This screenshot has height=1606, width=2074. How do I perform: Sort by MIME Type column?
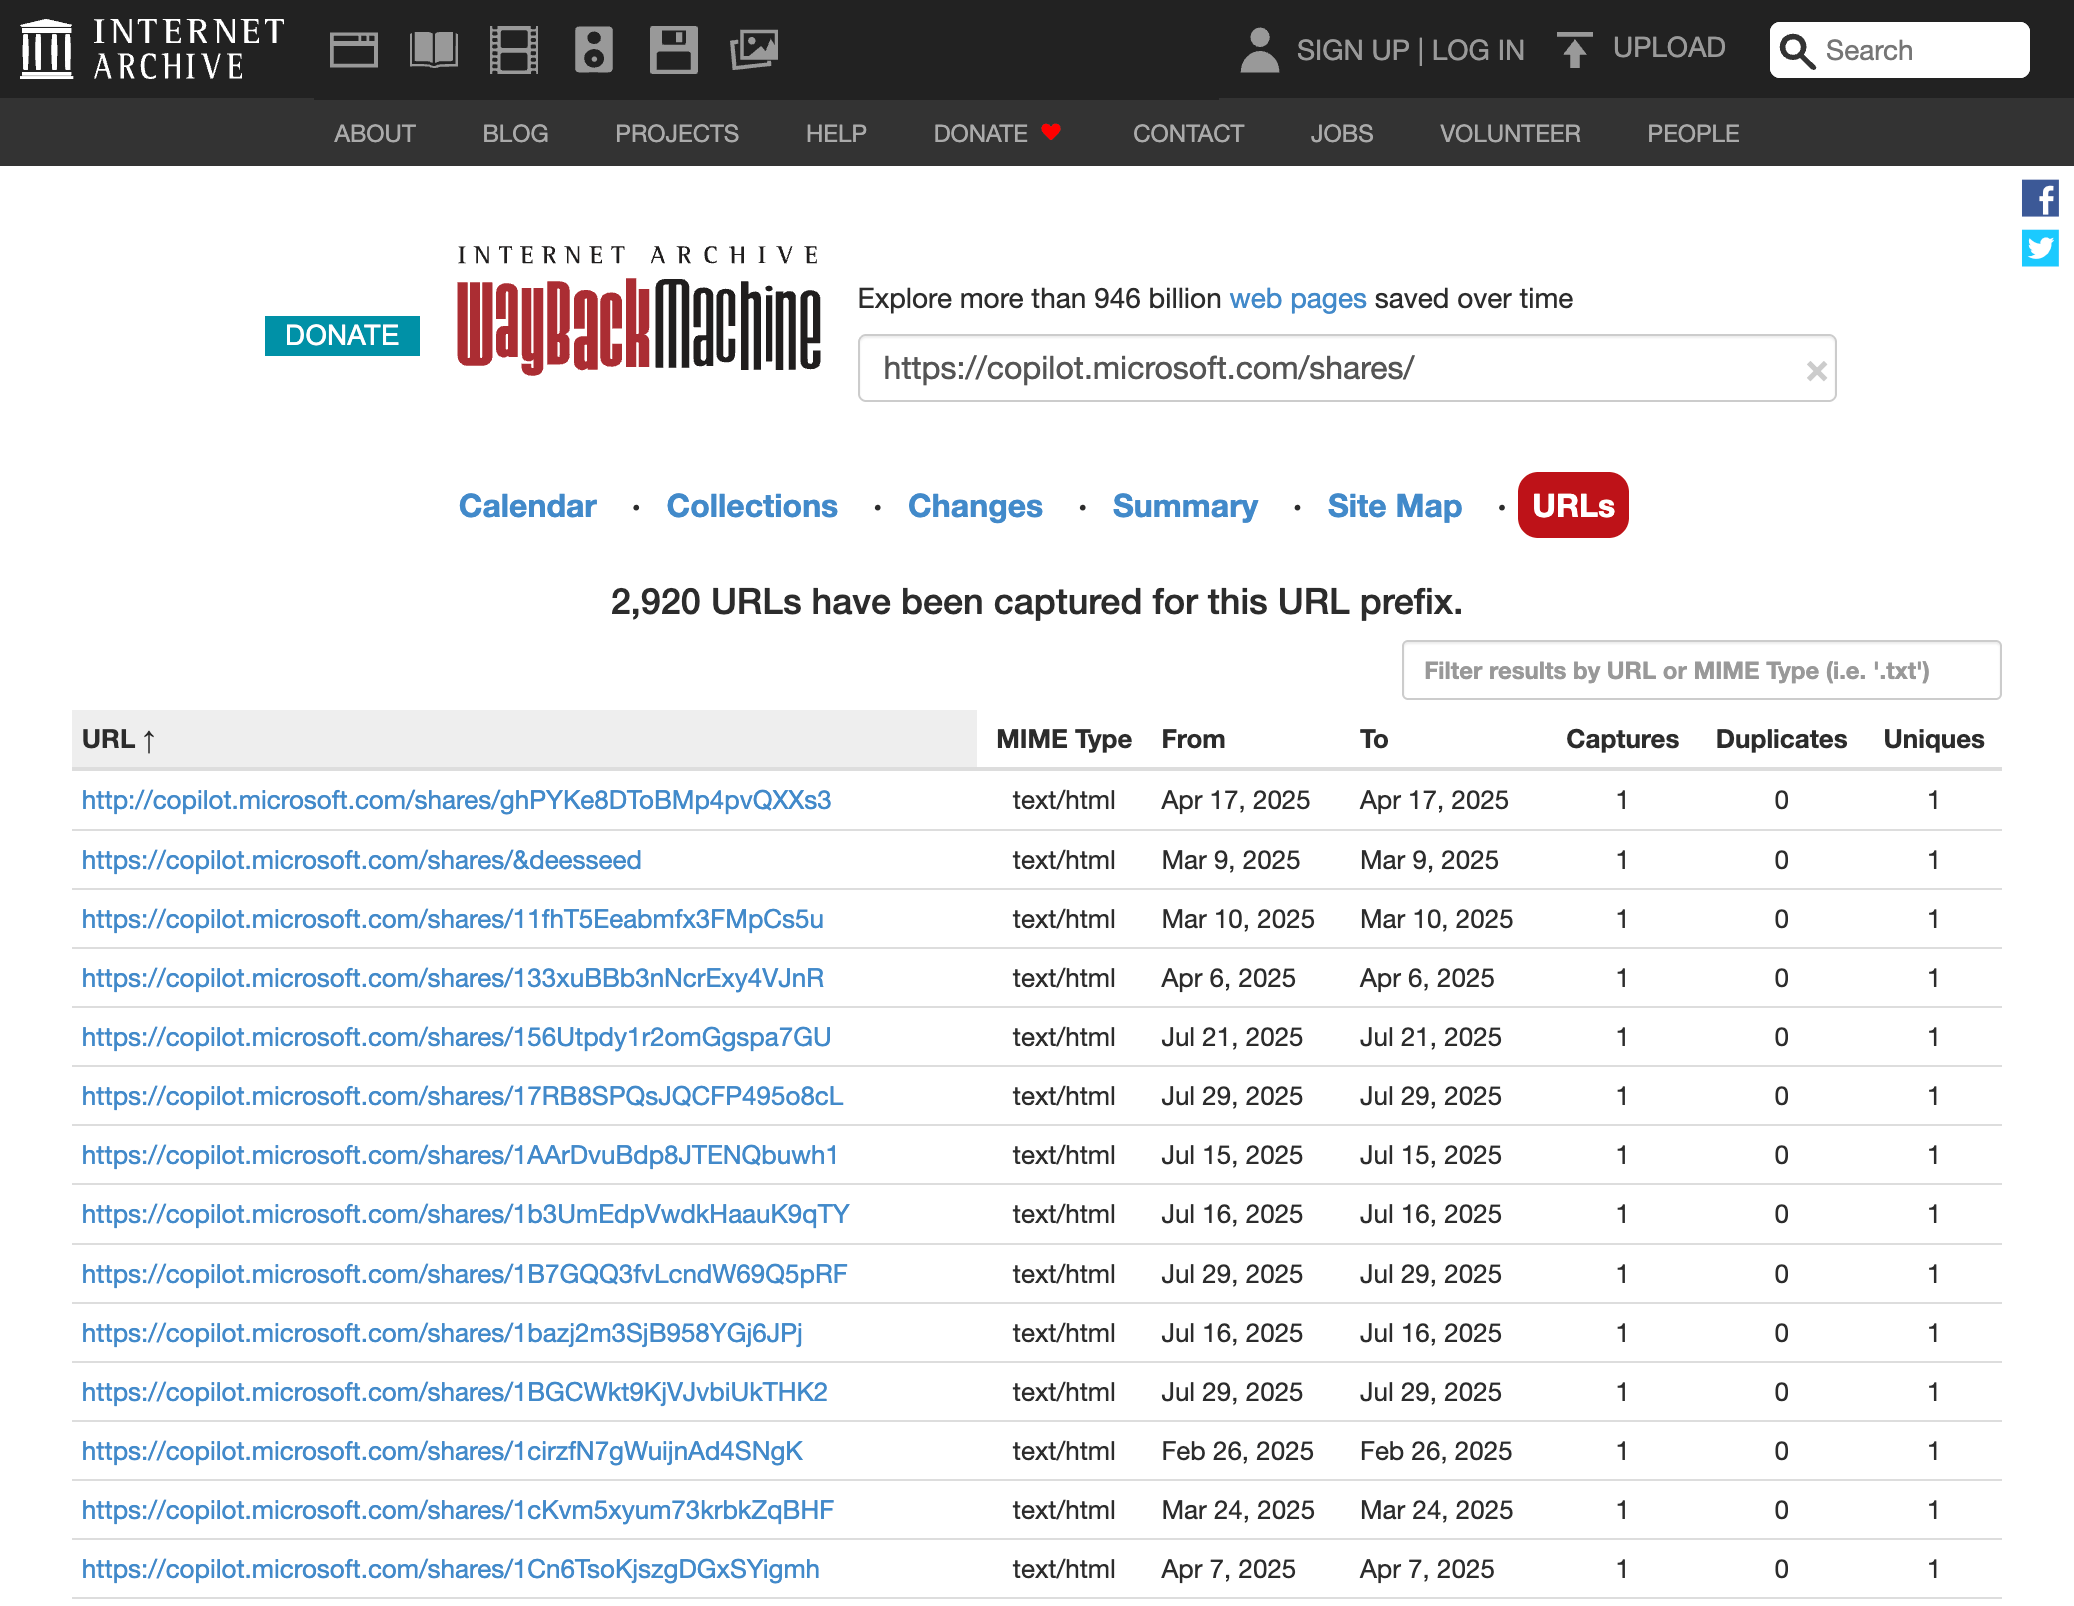pyautogui.click(x=1064, y=739)
